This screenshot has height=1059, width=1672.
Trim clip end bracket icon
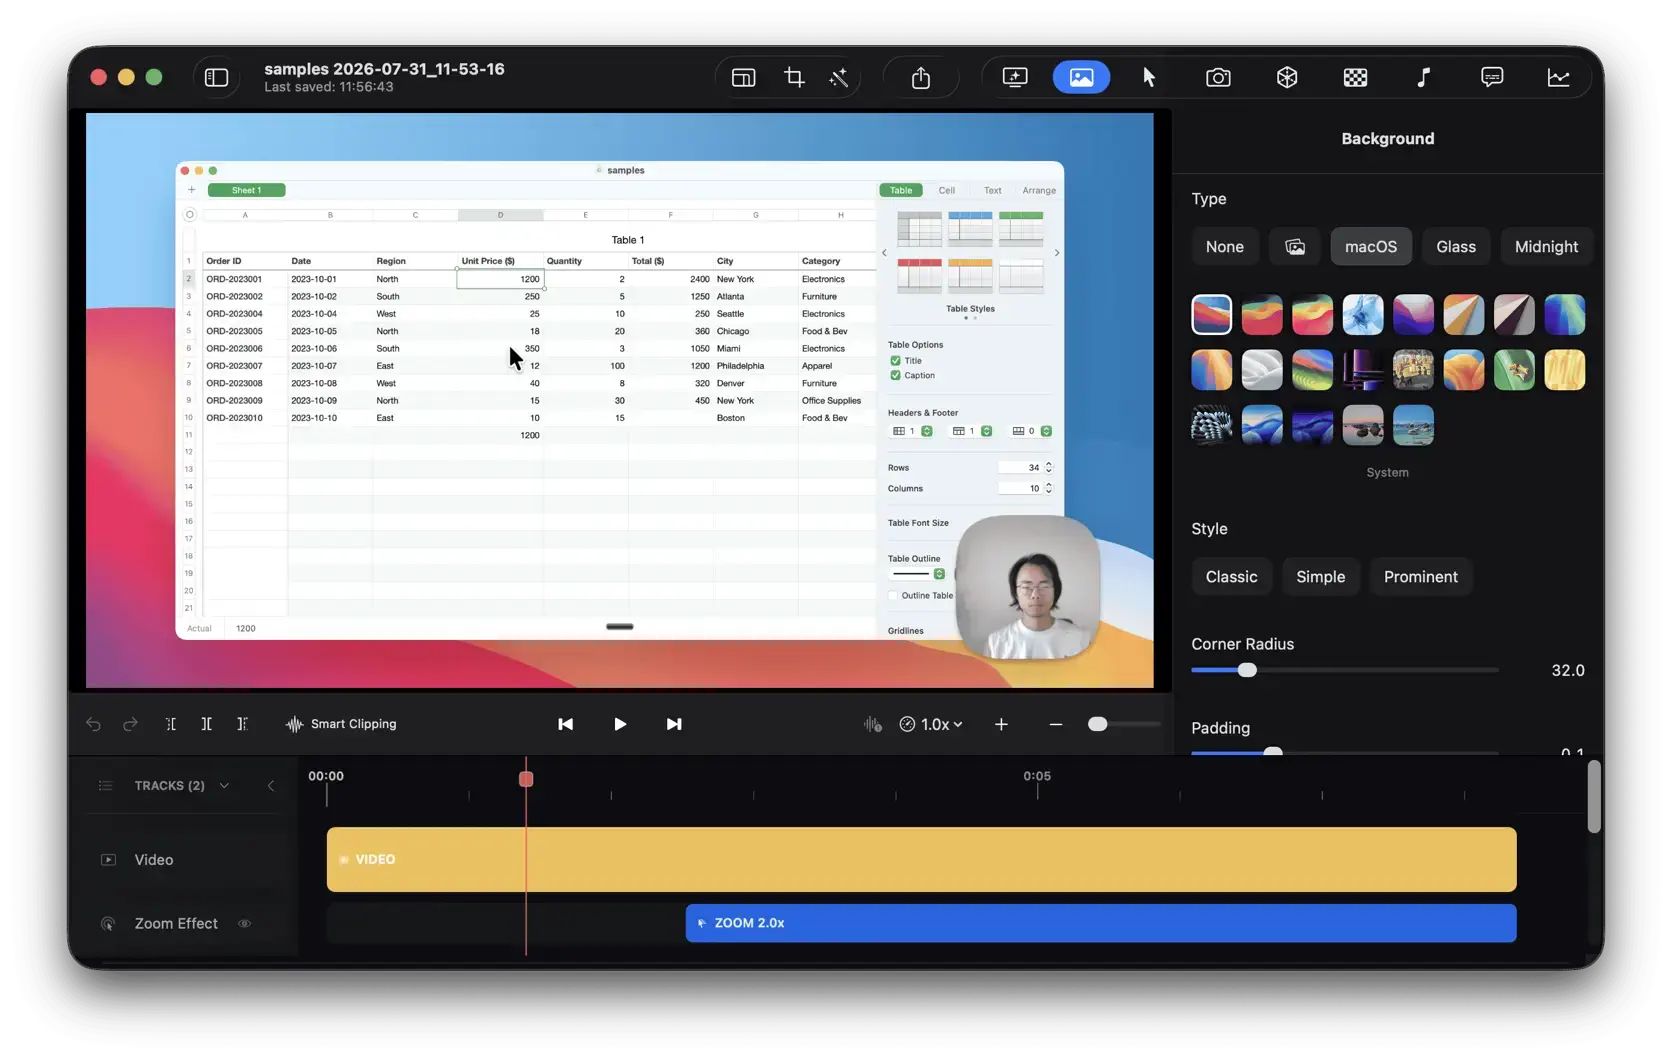(242, 724)
